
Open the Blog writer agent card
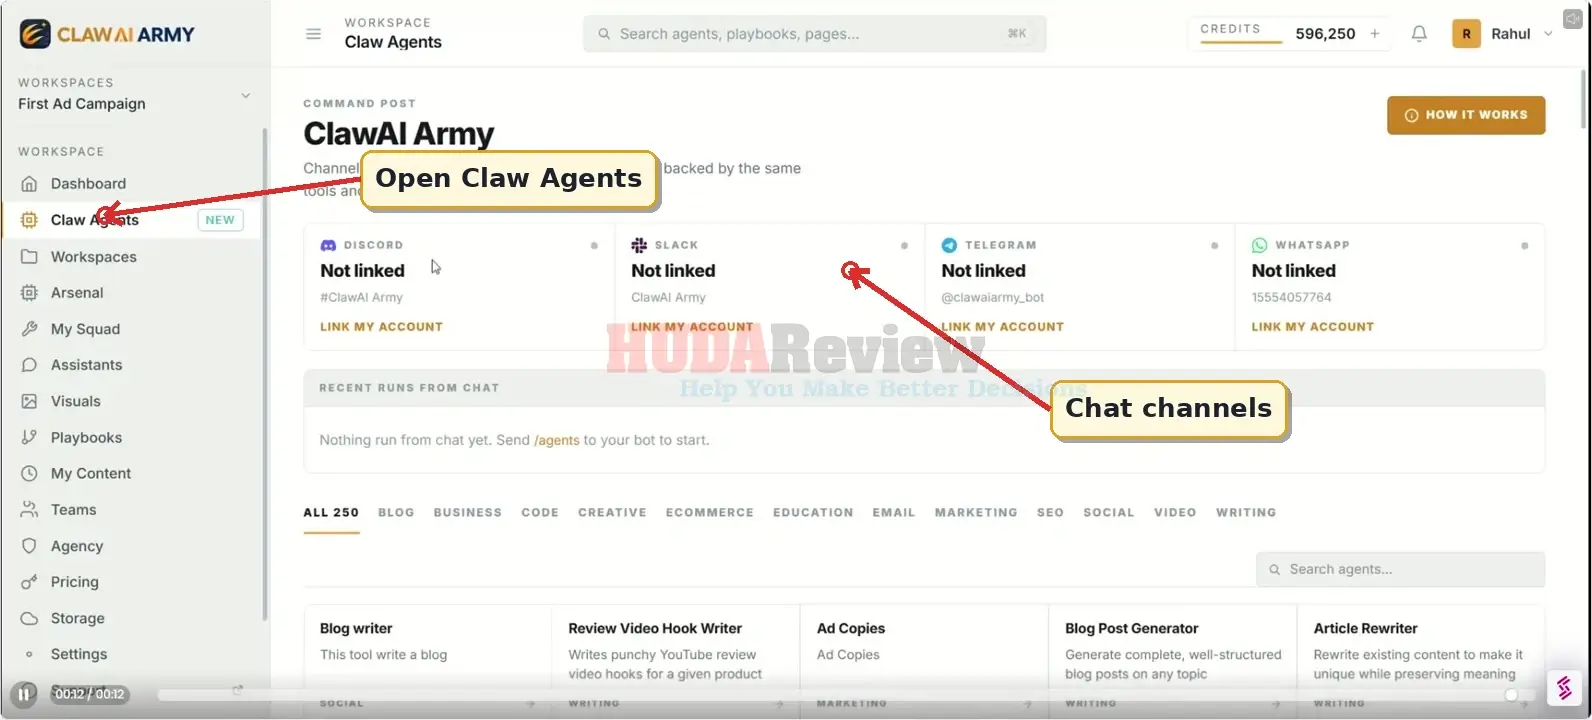[427, 660]
